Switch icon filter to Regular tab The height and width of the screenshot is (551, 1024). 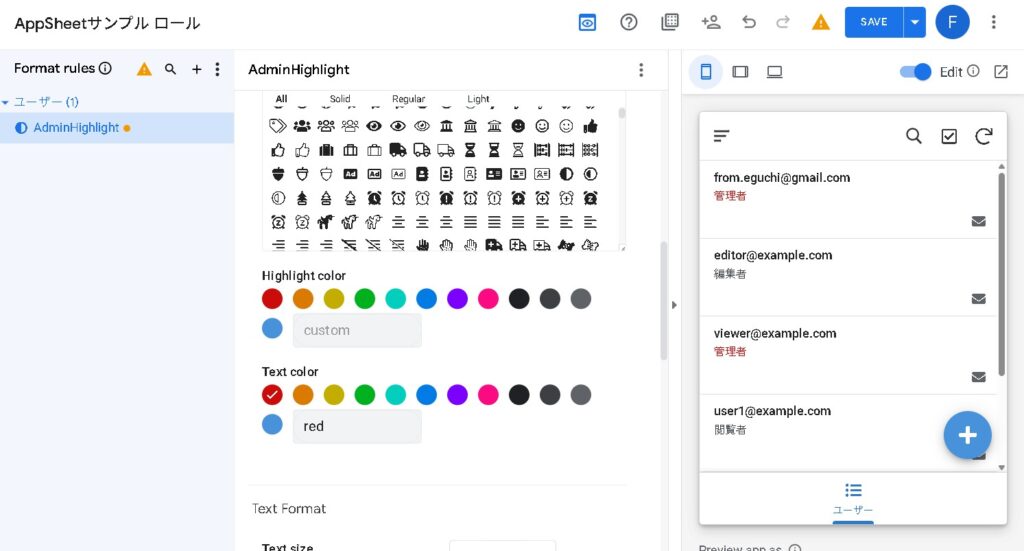408,99
